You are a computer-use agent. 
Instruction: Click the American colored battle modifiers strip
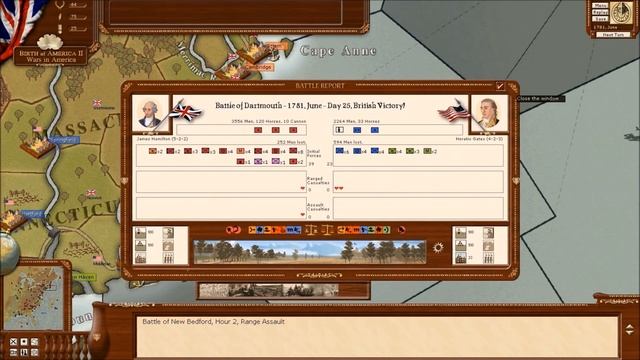click(x=363, y=230)
